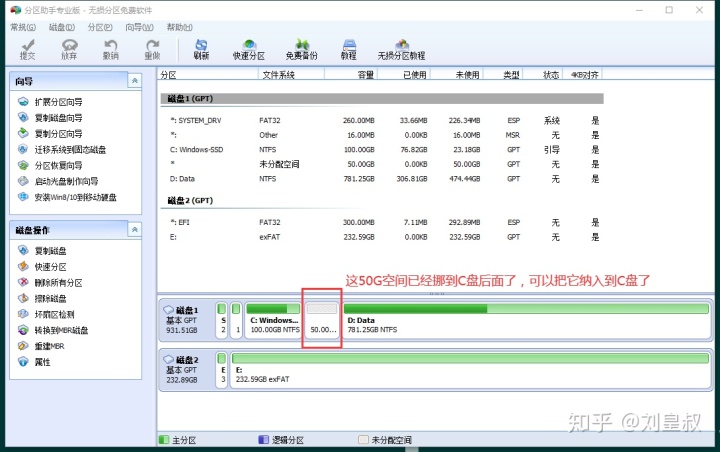The height and width of the screenshot is (452, 720).
Task: Select the C: Windows-SSD partition row
Action: pos(382,150)
